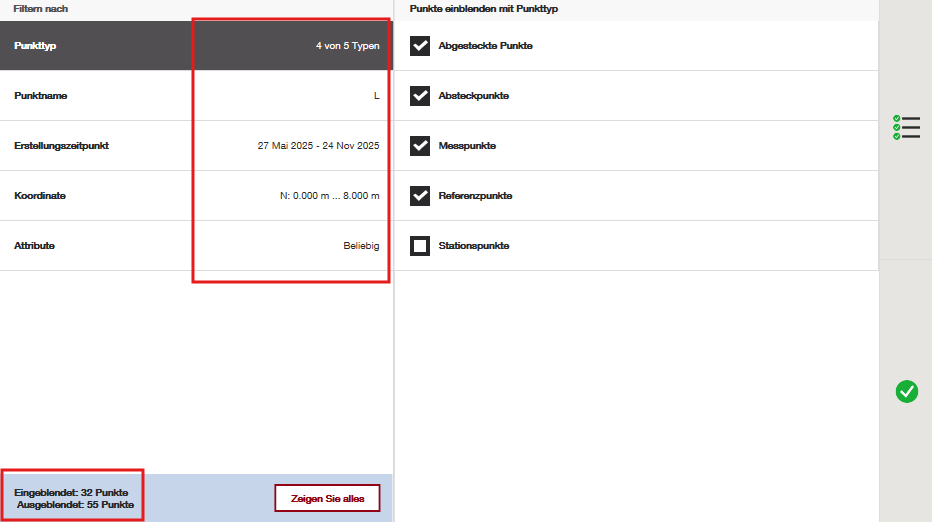The image size is (932, 522).
Task: Click the Eingeblendet 32 Punkte text
Action: click(71, 492)
